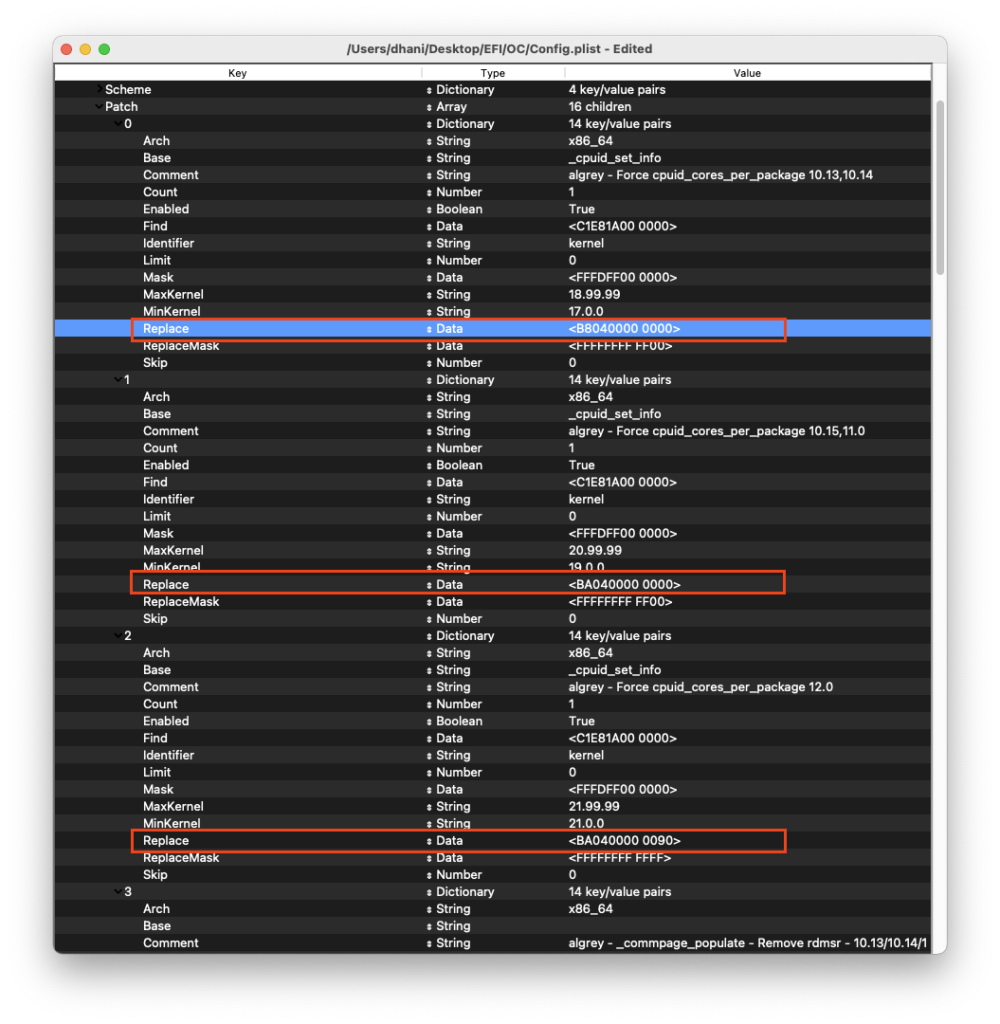
Task: Click MinKernel value 17.0.0
Action: (x=586, y=312)
